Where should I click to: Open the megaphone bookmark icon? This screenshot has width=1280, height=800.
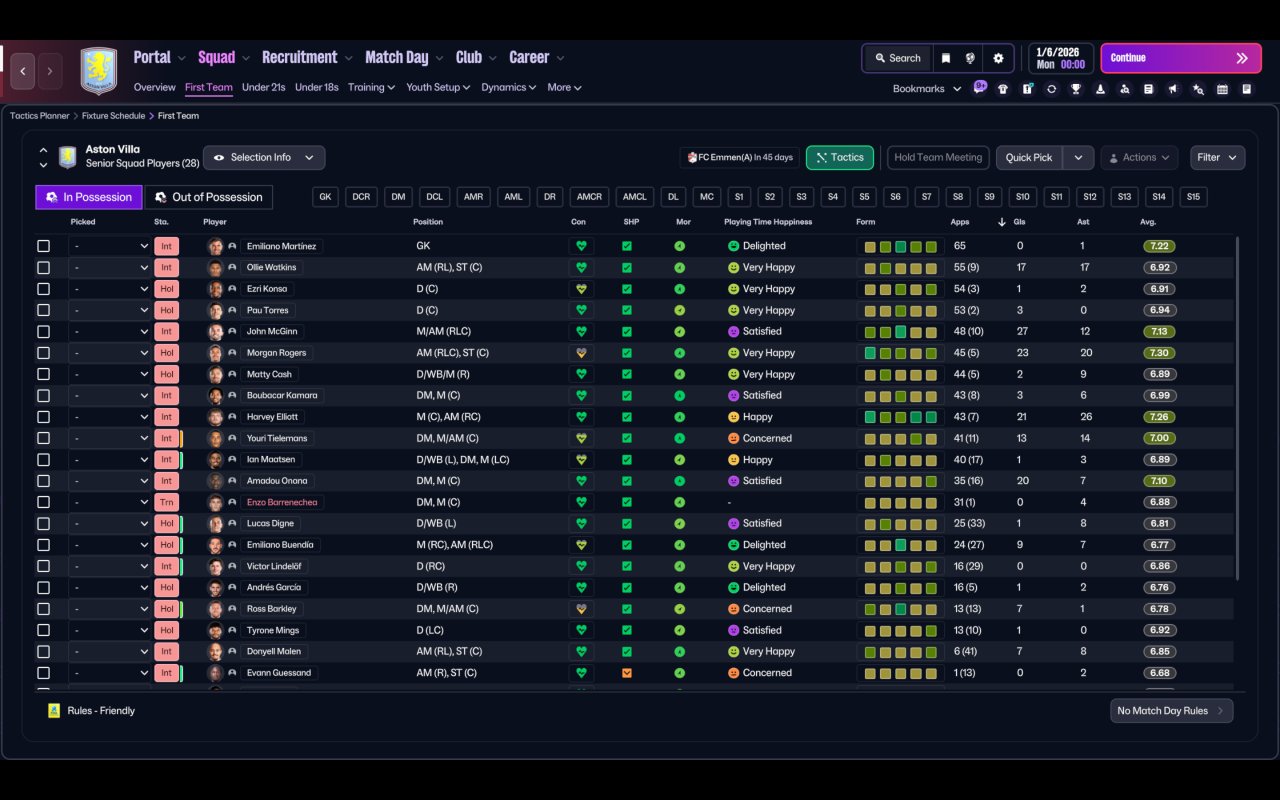pos(1173,89)
